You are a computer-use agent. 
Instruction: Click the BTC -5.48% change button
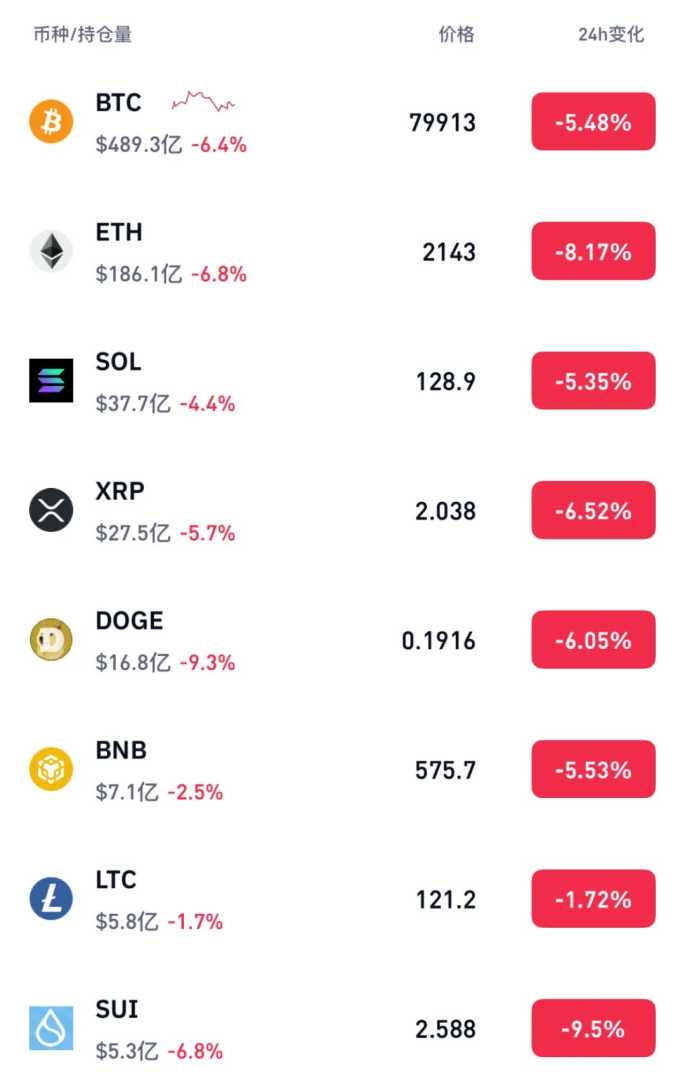coord(593,122)
